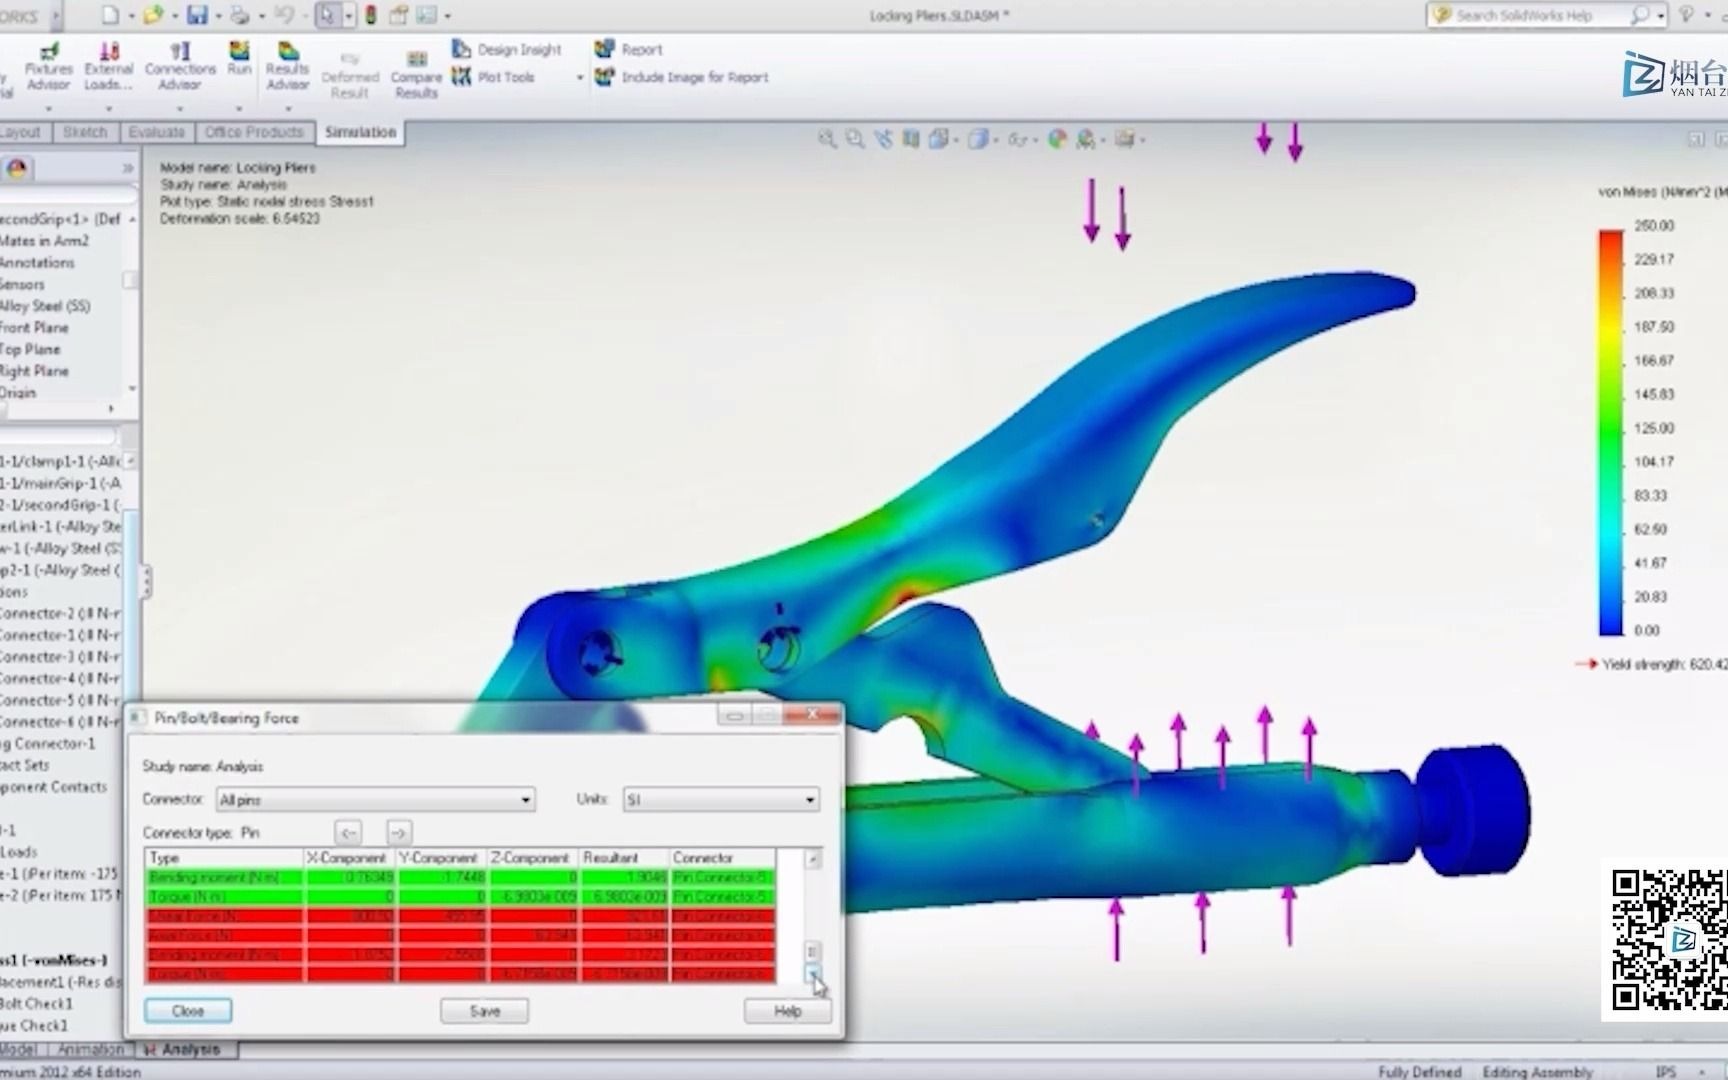The image size is (1728, 1080).
Task: Launch the Connections Advisor
Action: pos(180,63)
